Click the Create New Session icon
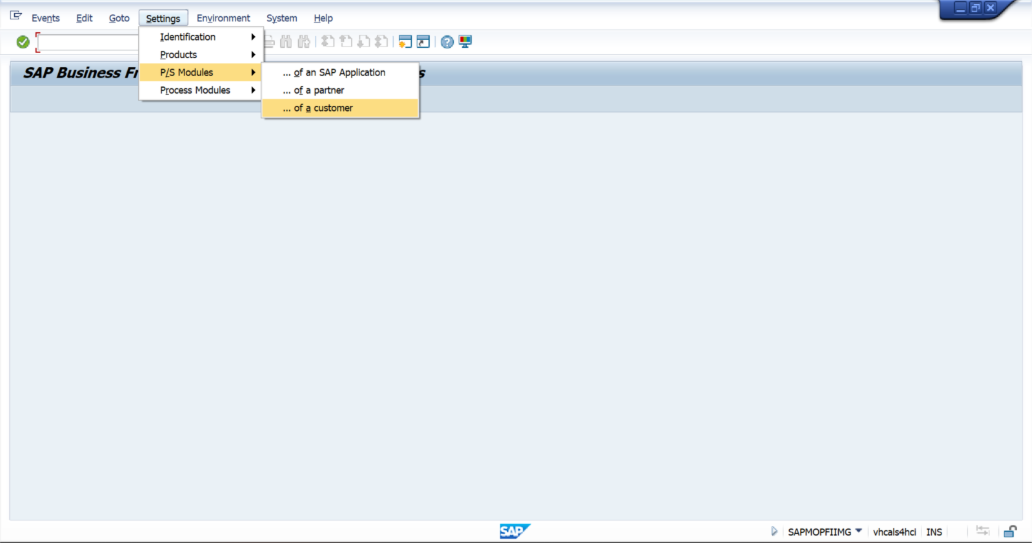 click(405, 42)
